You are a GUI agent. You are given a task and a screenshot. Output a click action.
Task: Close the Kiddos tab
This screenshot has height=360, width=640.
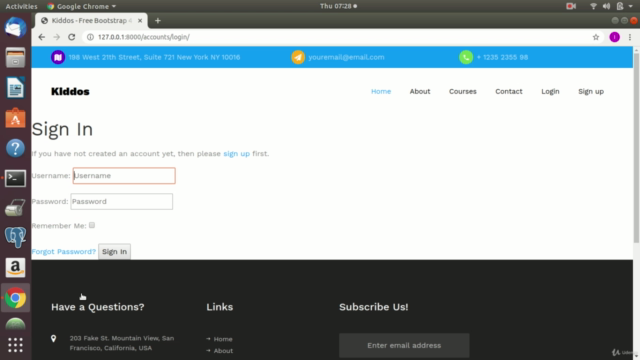click(140, 20)
